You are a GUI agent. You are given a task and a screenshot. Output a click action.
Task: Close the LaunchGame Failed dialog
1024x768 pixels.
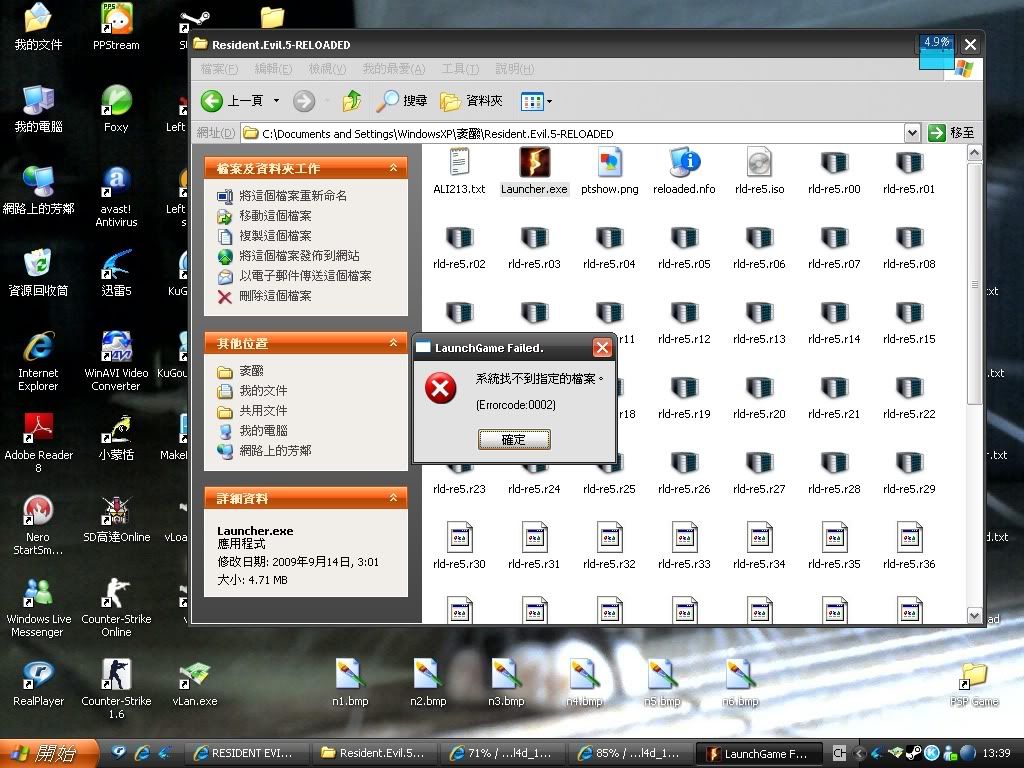(602, 348)
